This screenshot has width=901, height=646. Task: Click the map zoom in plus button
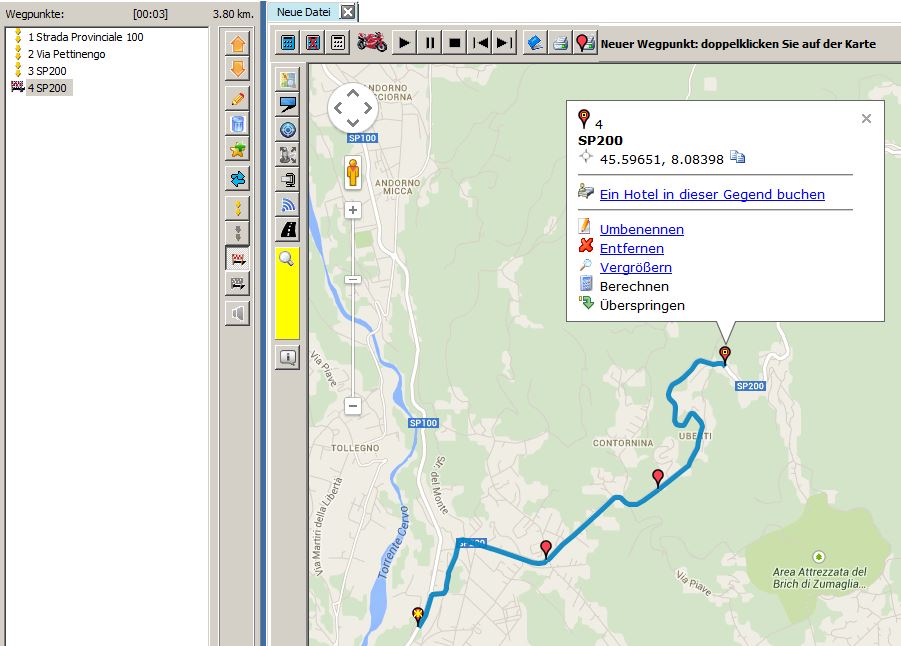353,211
